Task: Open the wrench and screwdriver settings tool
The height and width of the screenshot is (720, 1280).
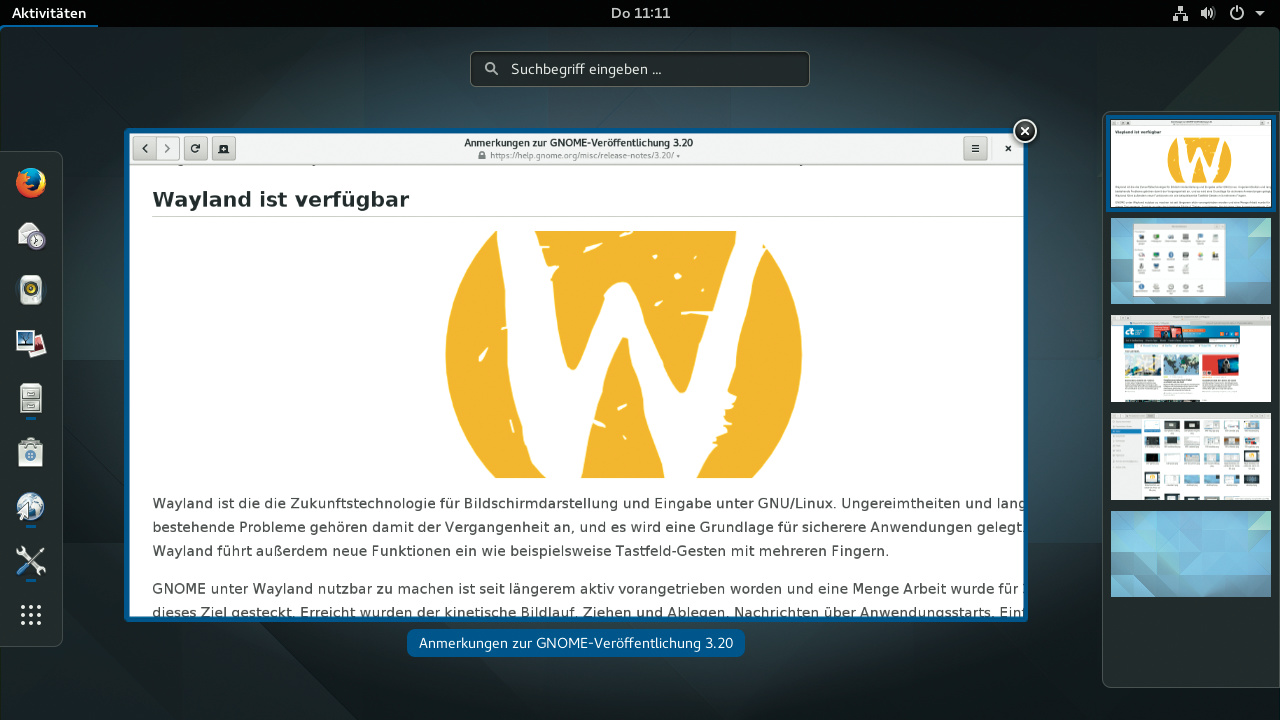Action: [x=31, y=561]
